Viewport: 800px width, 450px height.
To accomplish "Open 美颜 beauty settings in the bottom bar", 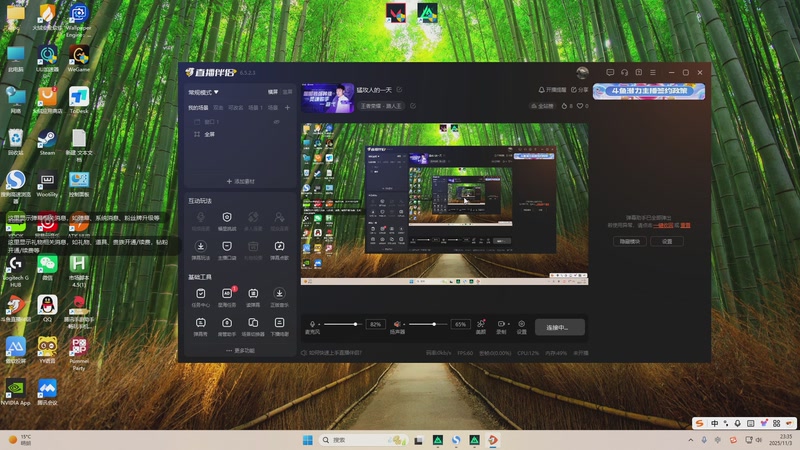I will pos(481,327).
